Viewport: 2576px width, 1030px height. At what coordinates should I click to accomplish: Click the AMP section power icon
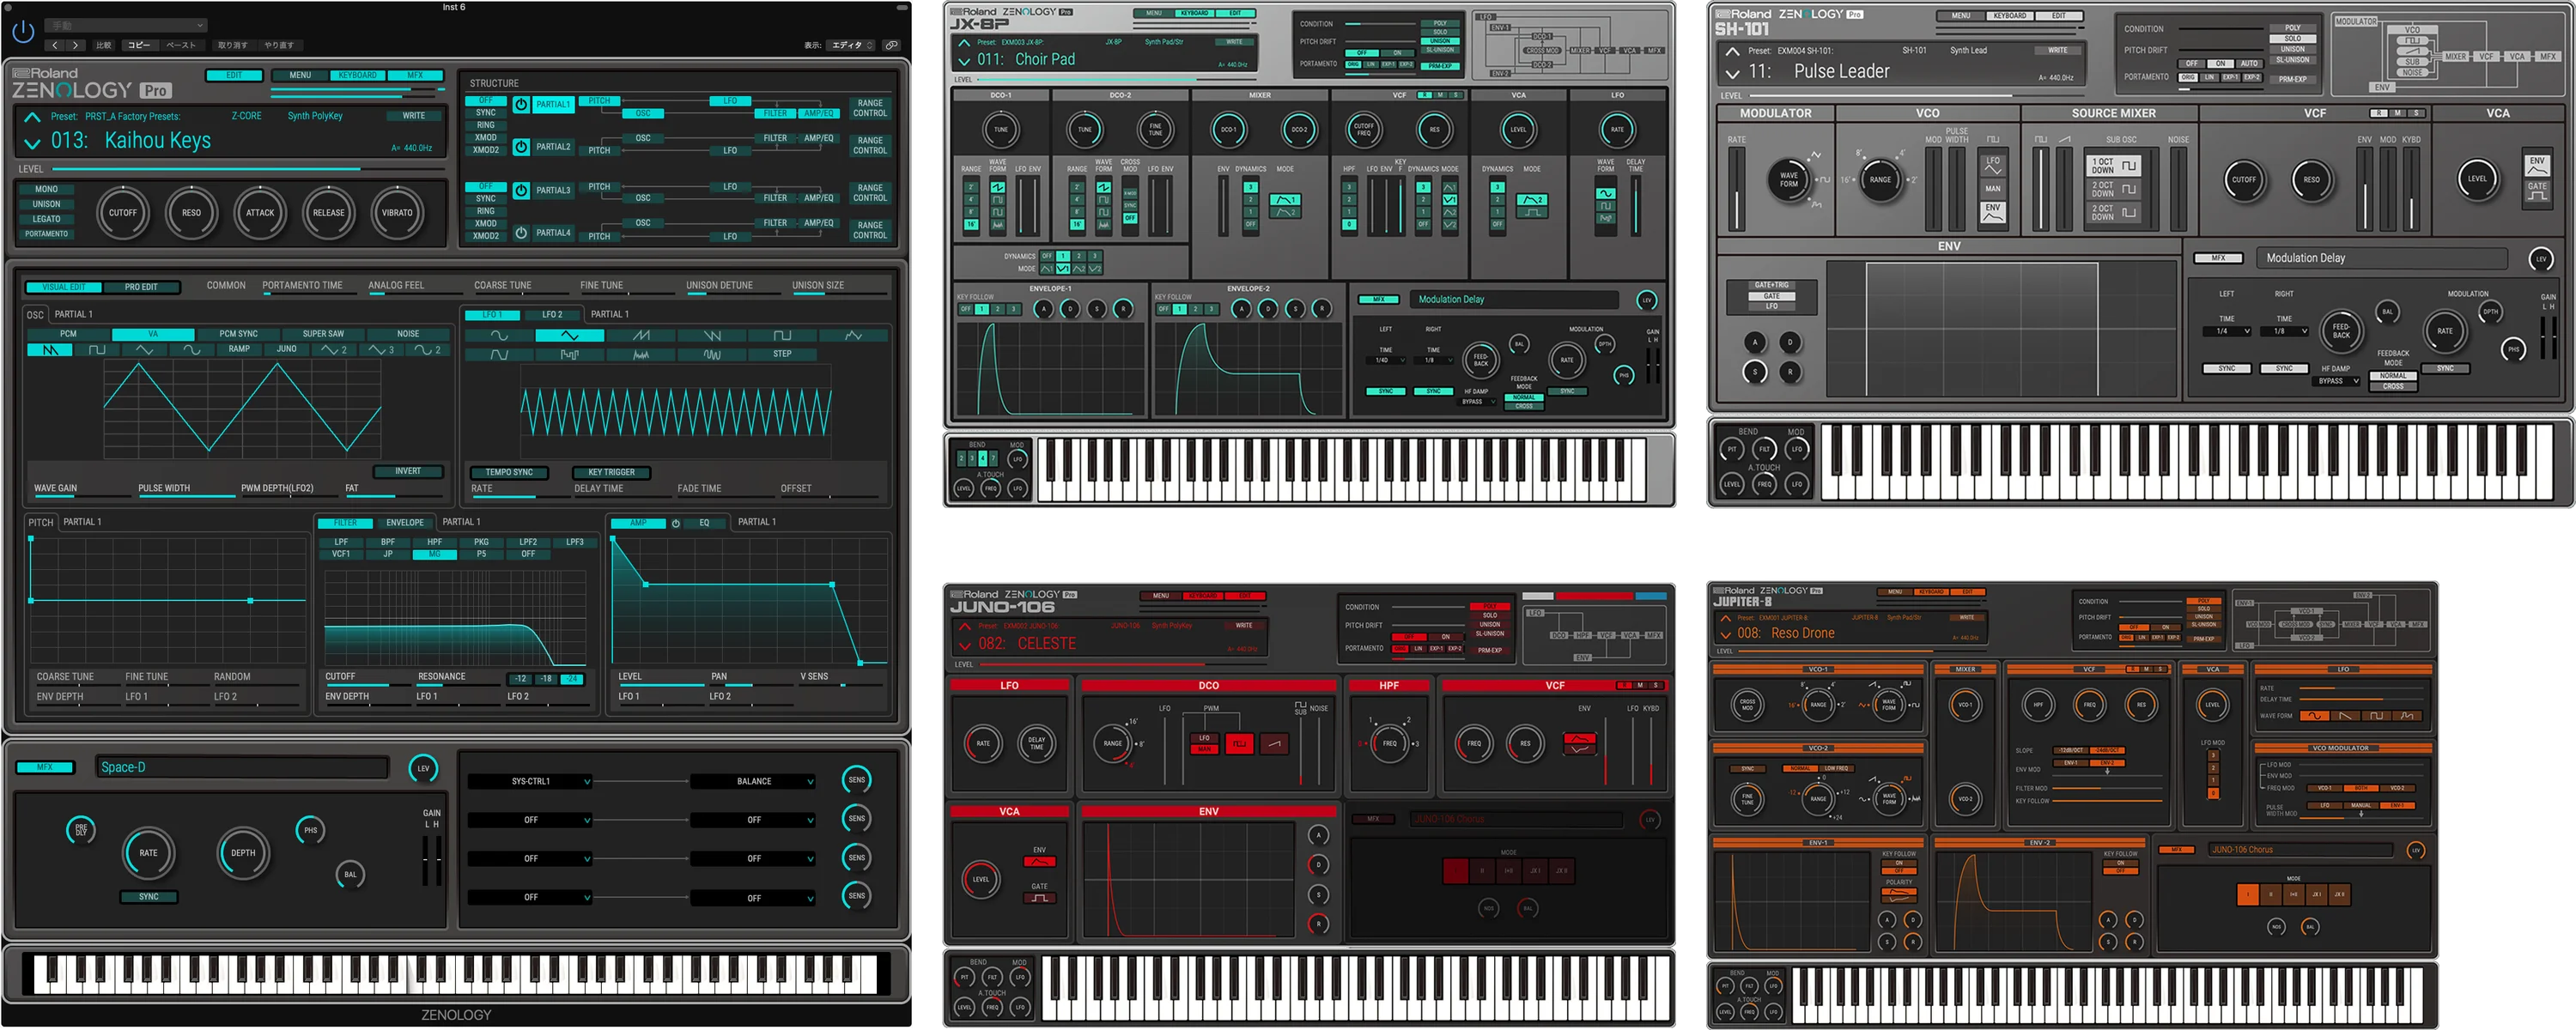coord(676,523)
